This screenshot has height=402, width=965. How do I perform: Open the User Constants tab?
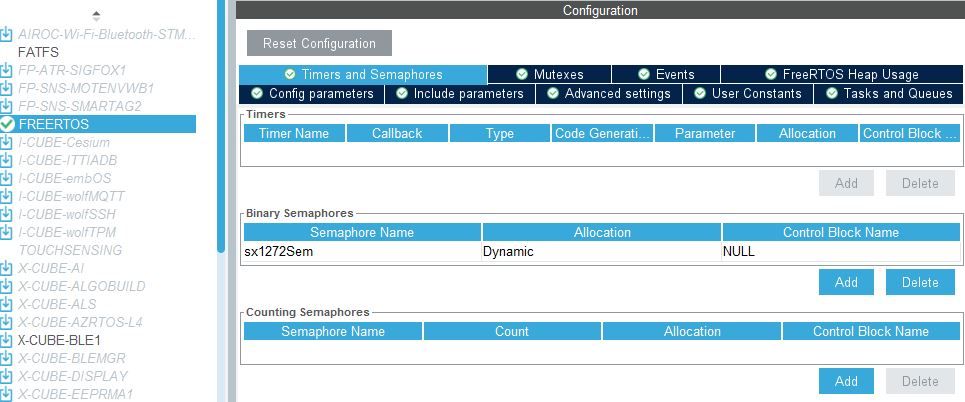tap(748, 94)
